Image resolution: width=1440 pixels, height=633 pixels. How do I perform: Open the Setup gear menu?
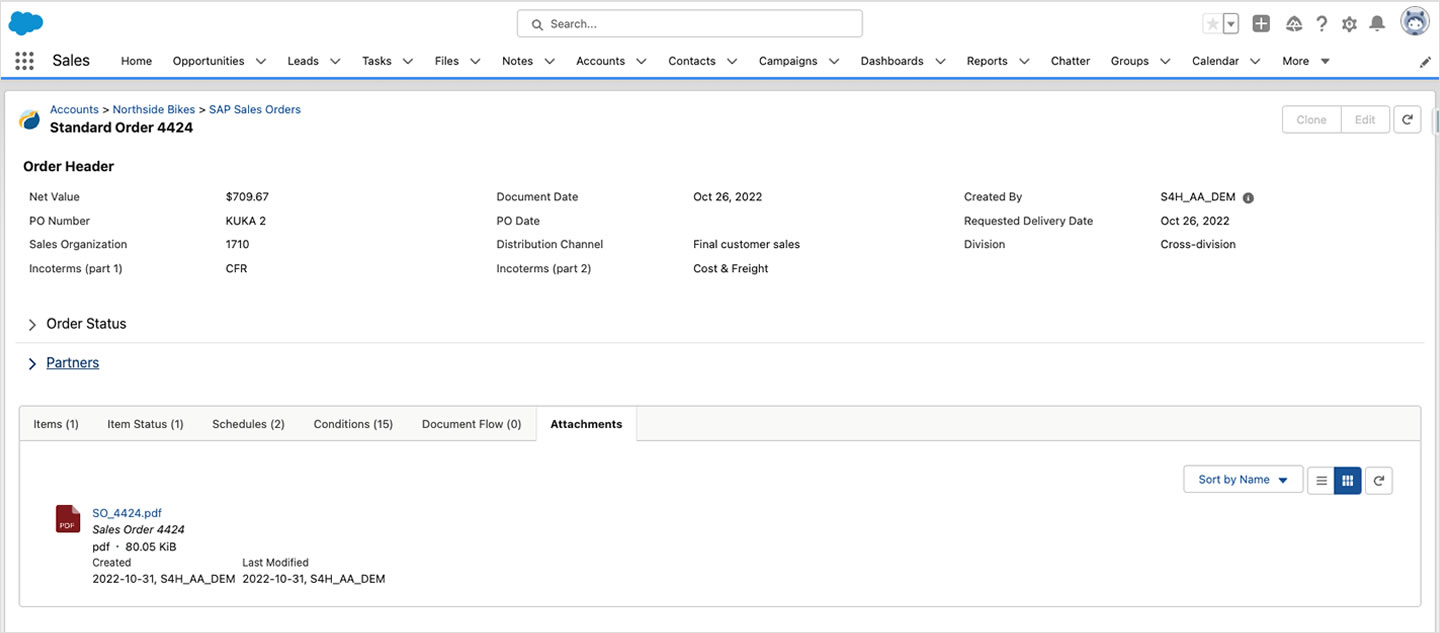[x=1349, y=24]
